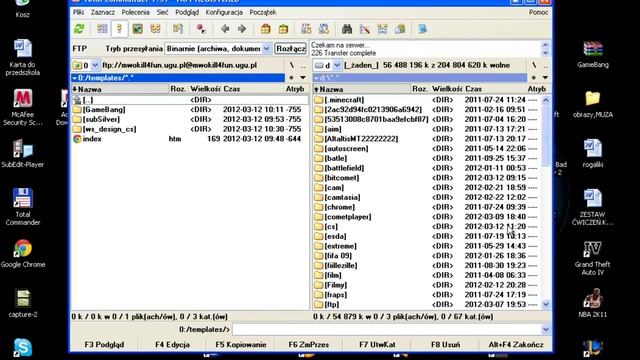Select the [GameBang] folder in left panel
640x360 pixels.
pyautogui.click(x=190, y=109)
